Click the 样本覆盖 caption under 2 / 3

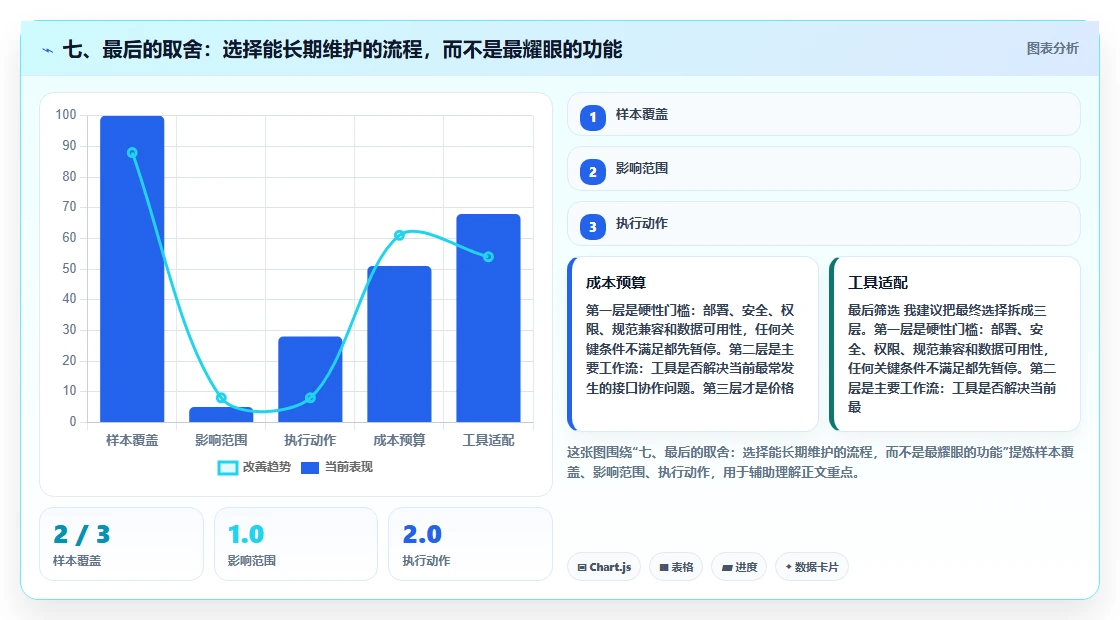point(77,561)
